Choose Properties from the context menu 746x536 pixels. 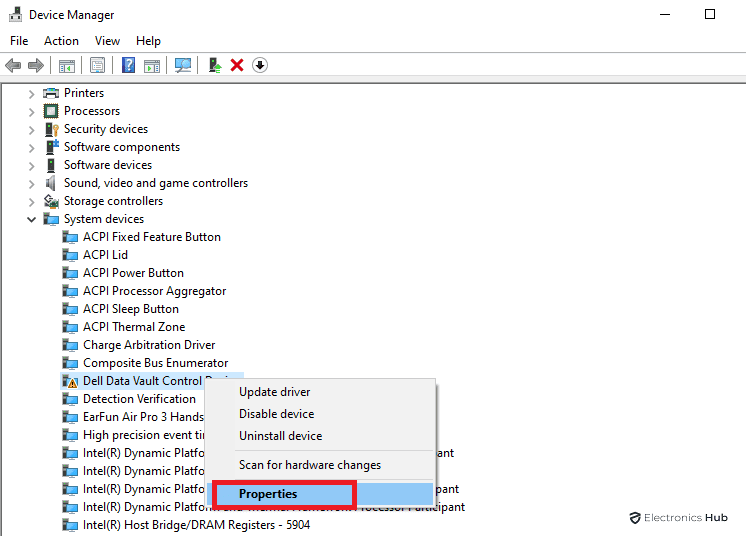[268, 494]
